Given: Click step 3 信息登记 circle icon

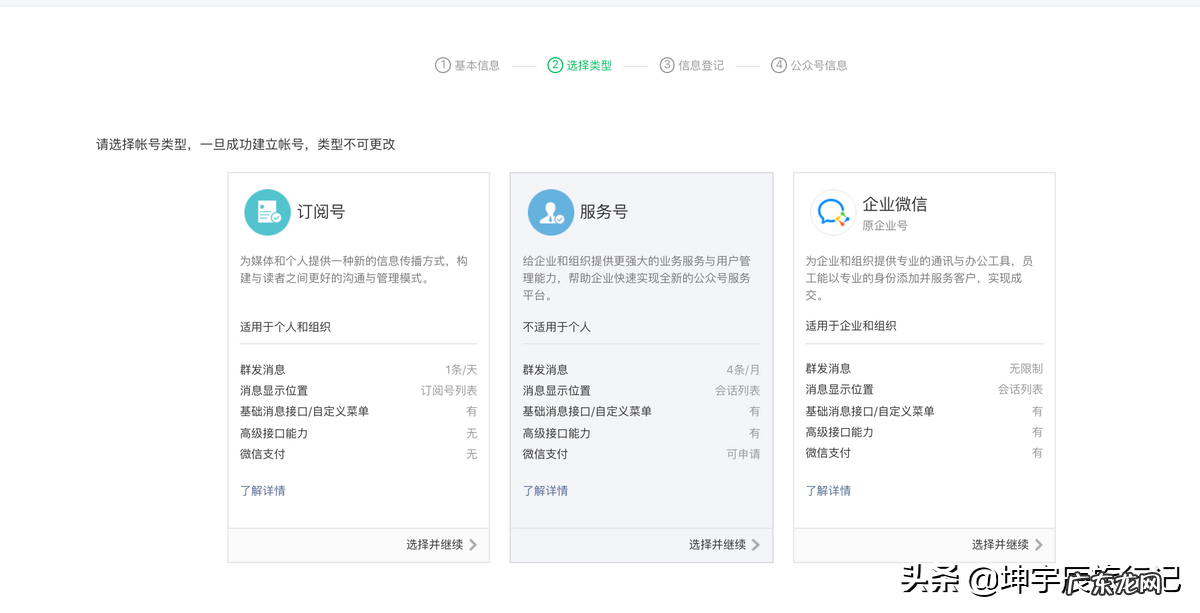Looking at the screenshot, I should click(665, 64).
